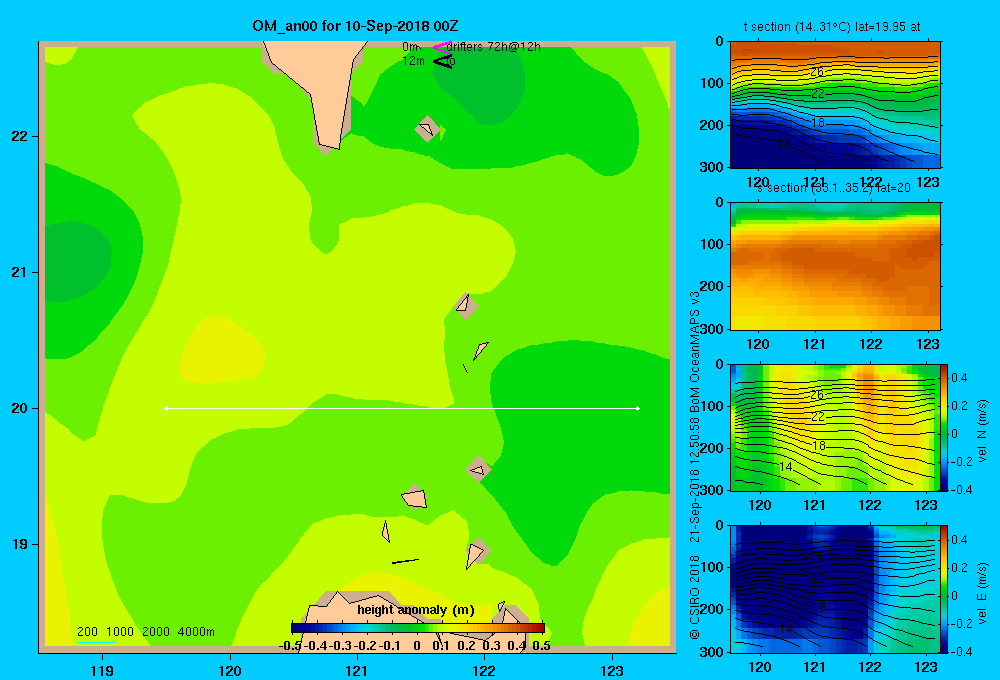The height and width of the screenshot is (680, 1000).
Task: Open the eastward velocity section panel
Action: (835, 589)
